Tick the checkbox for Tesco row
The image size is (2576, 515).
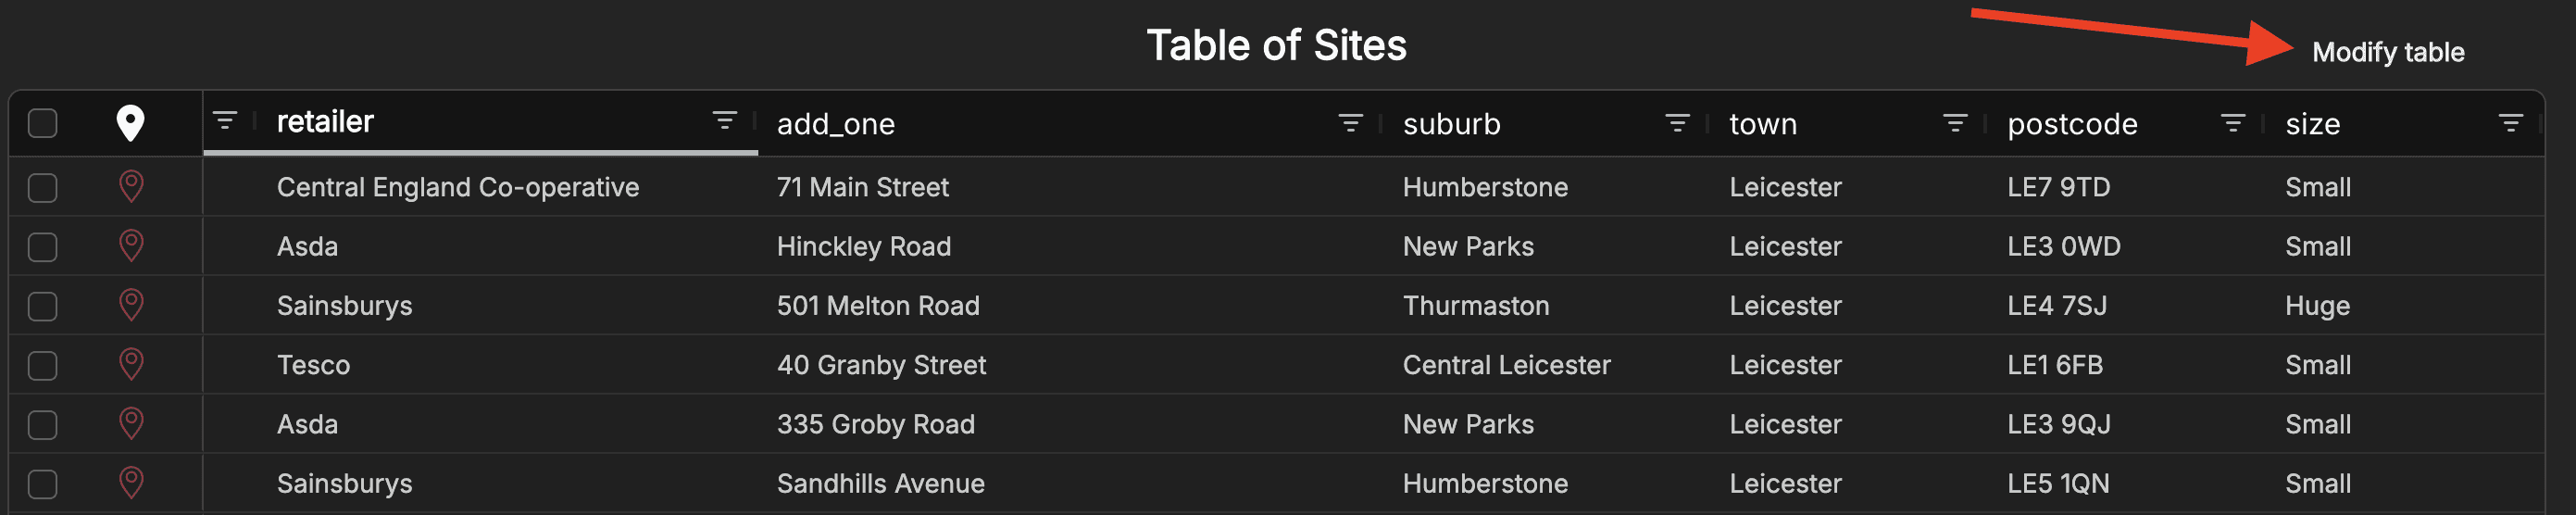pyautogui.click(x=43, y=365)
